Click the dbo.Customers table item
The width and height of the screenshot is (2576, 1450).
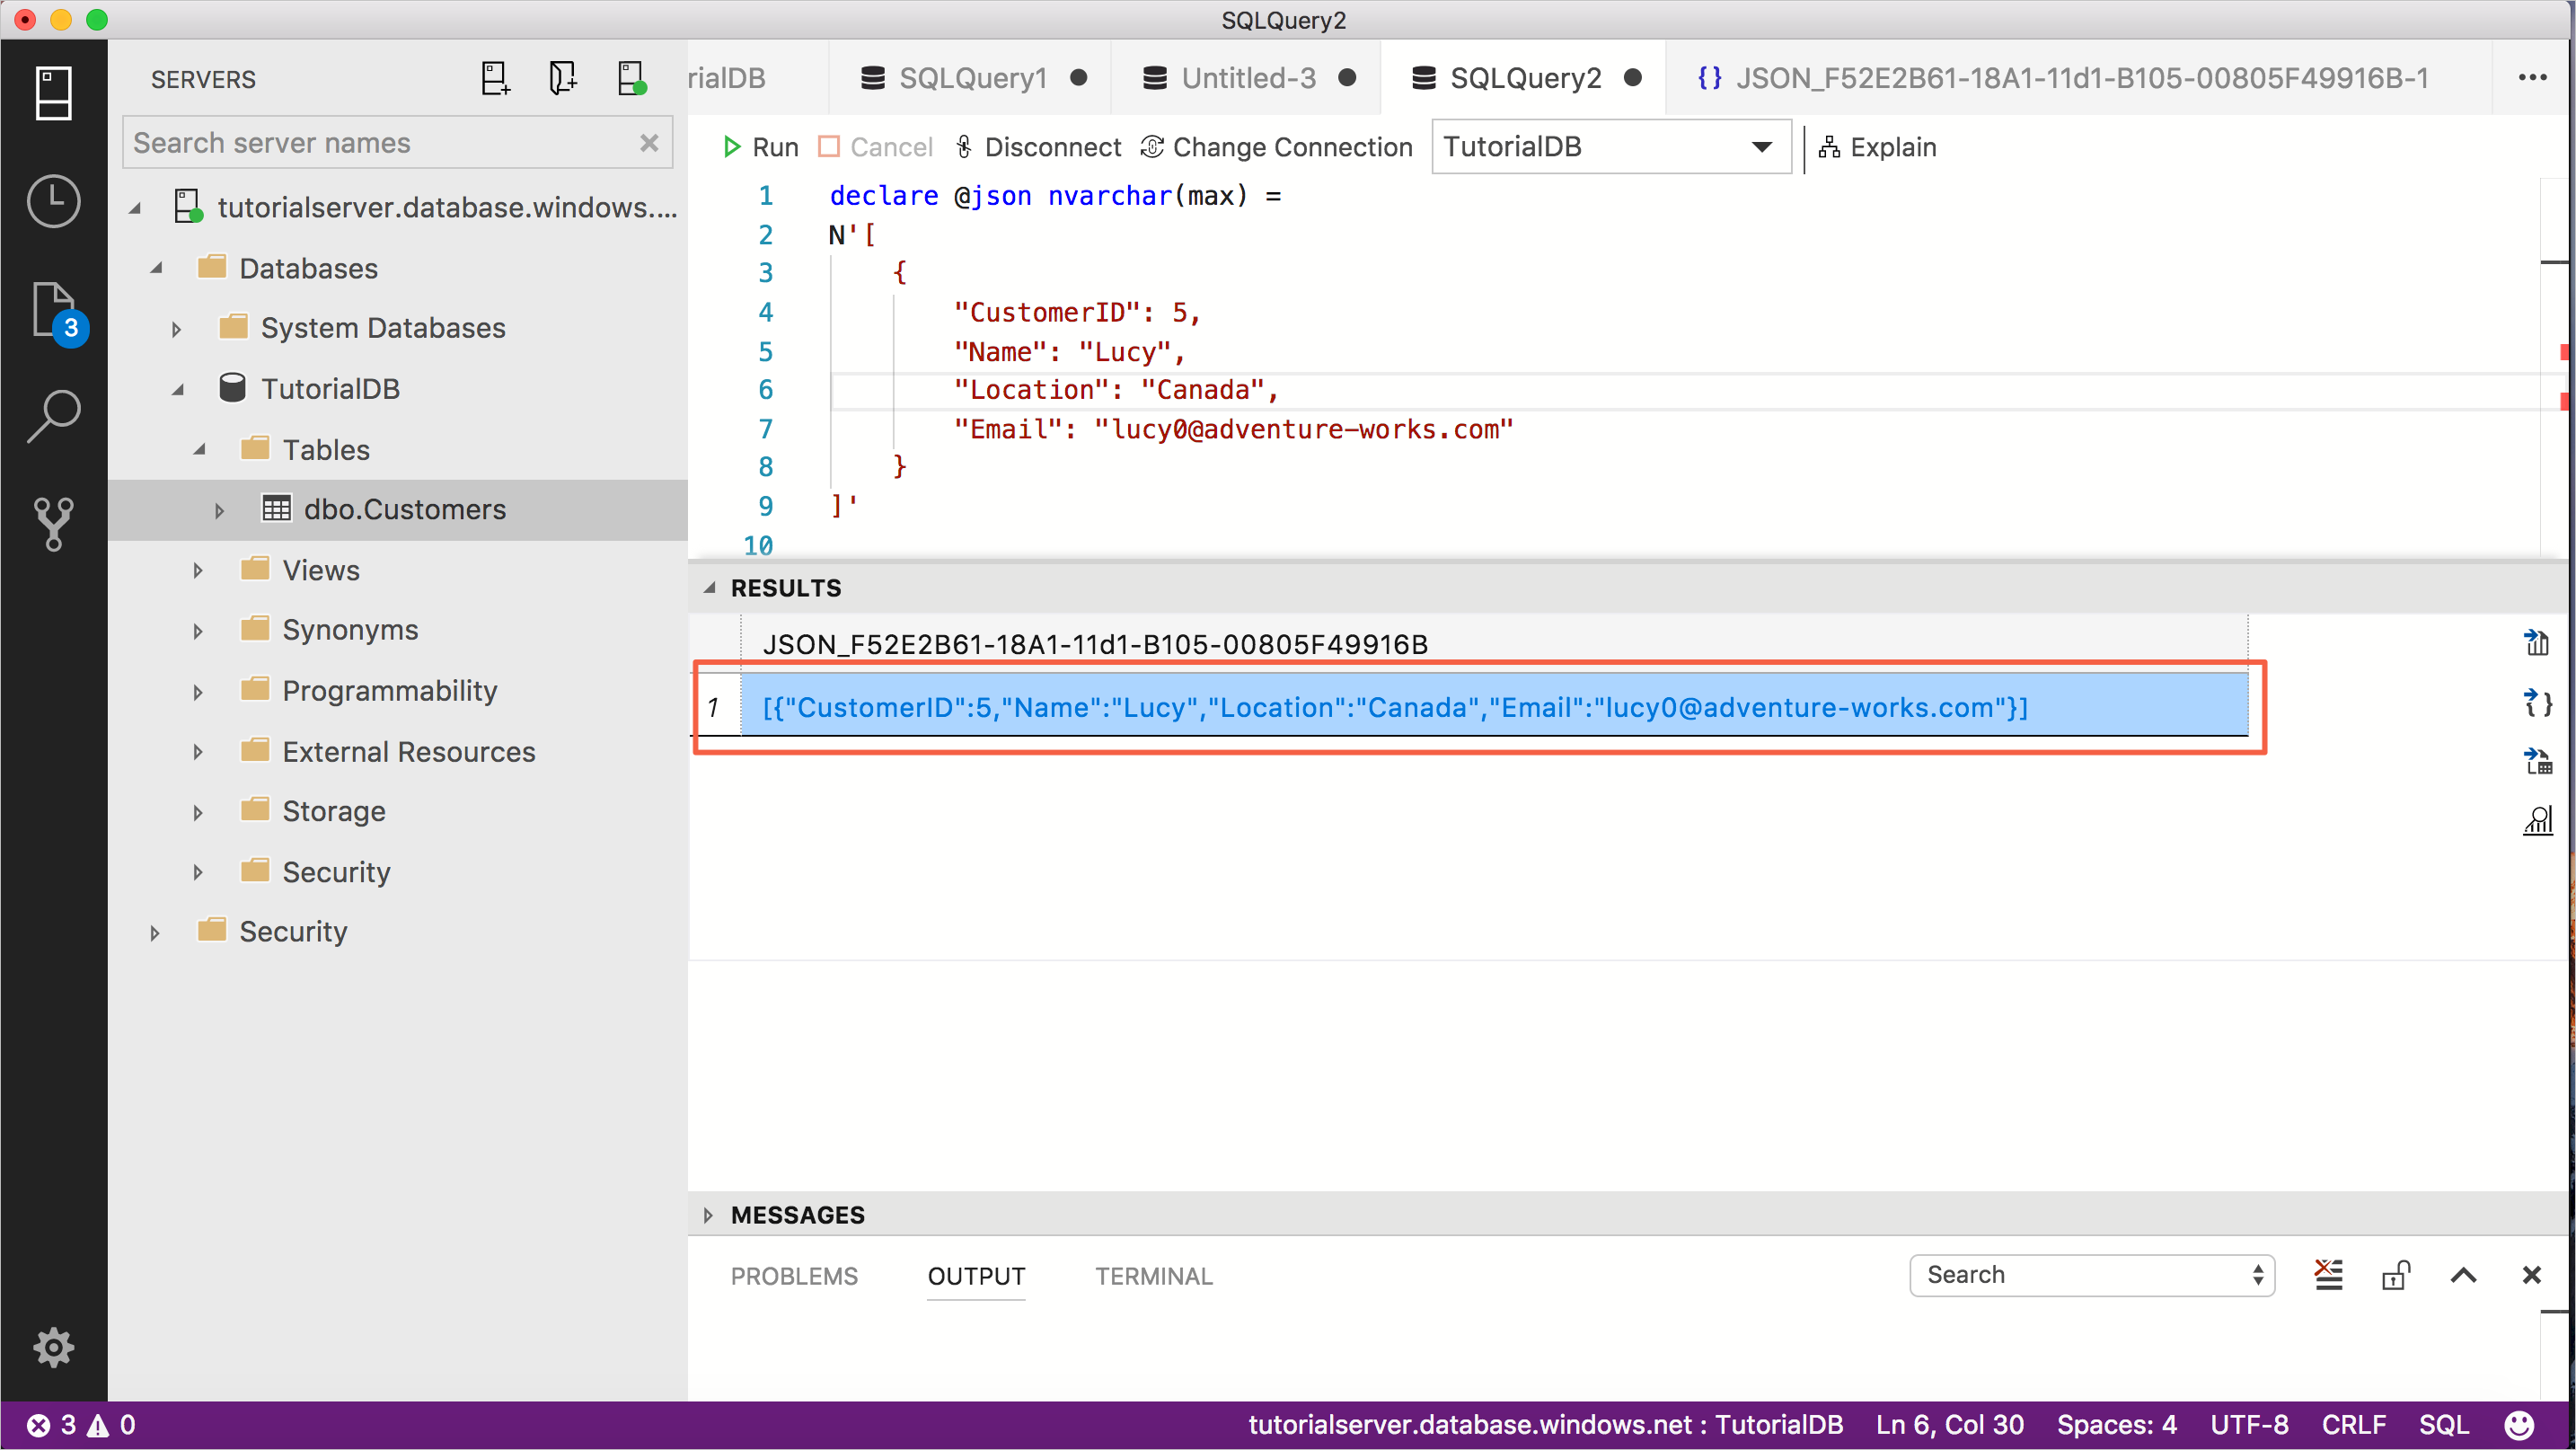tap(403, 510)
